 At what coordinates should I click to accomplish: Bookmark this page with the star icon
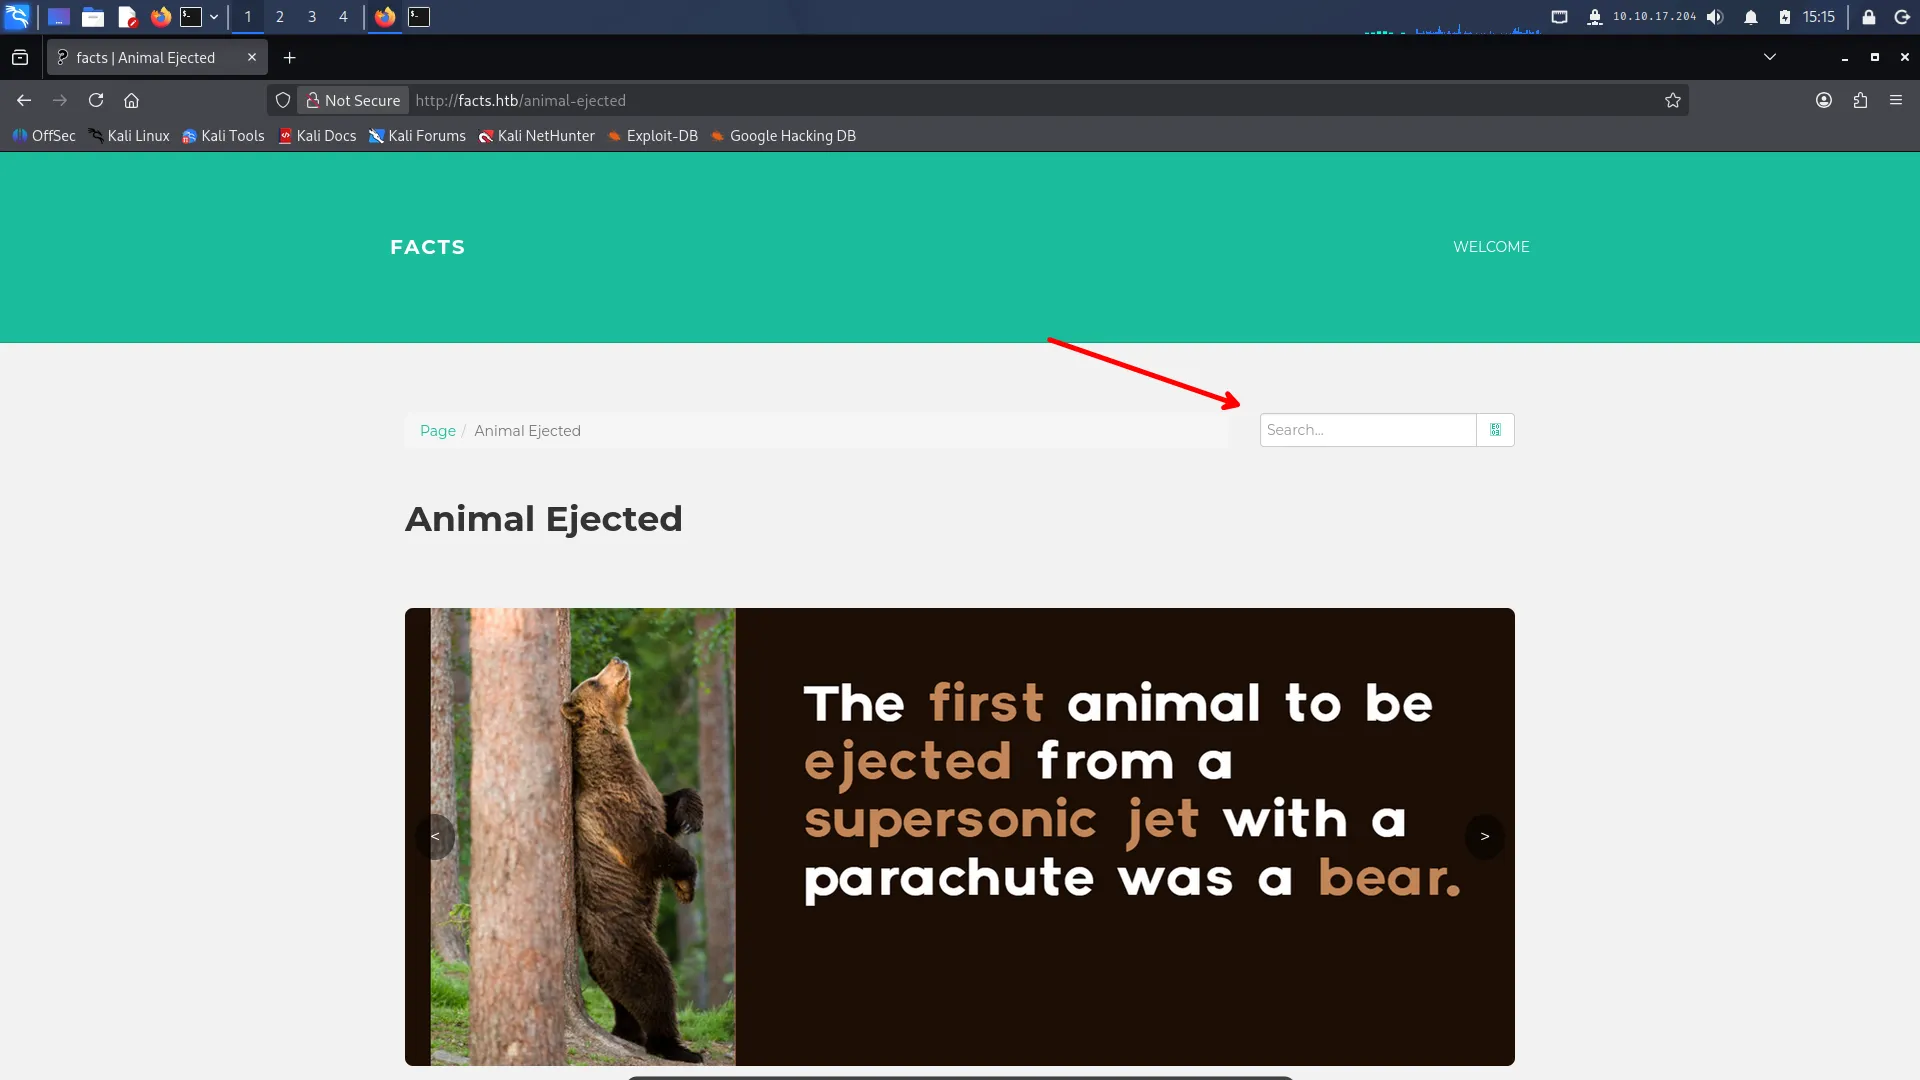pyautogui.click(x=1672, y=100)
